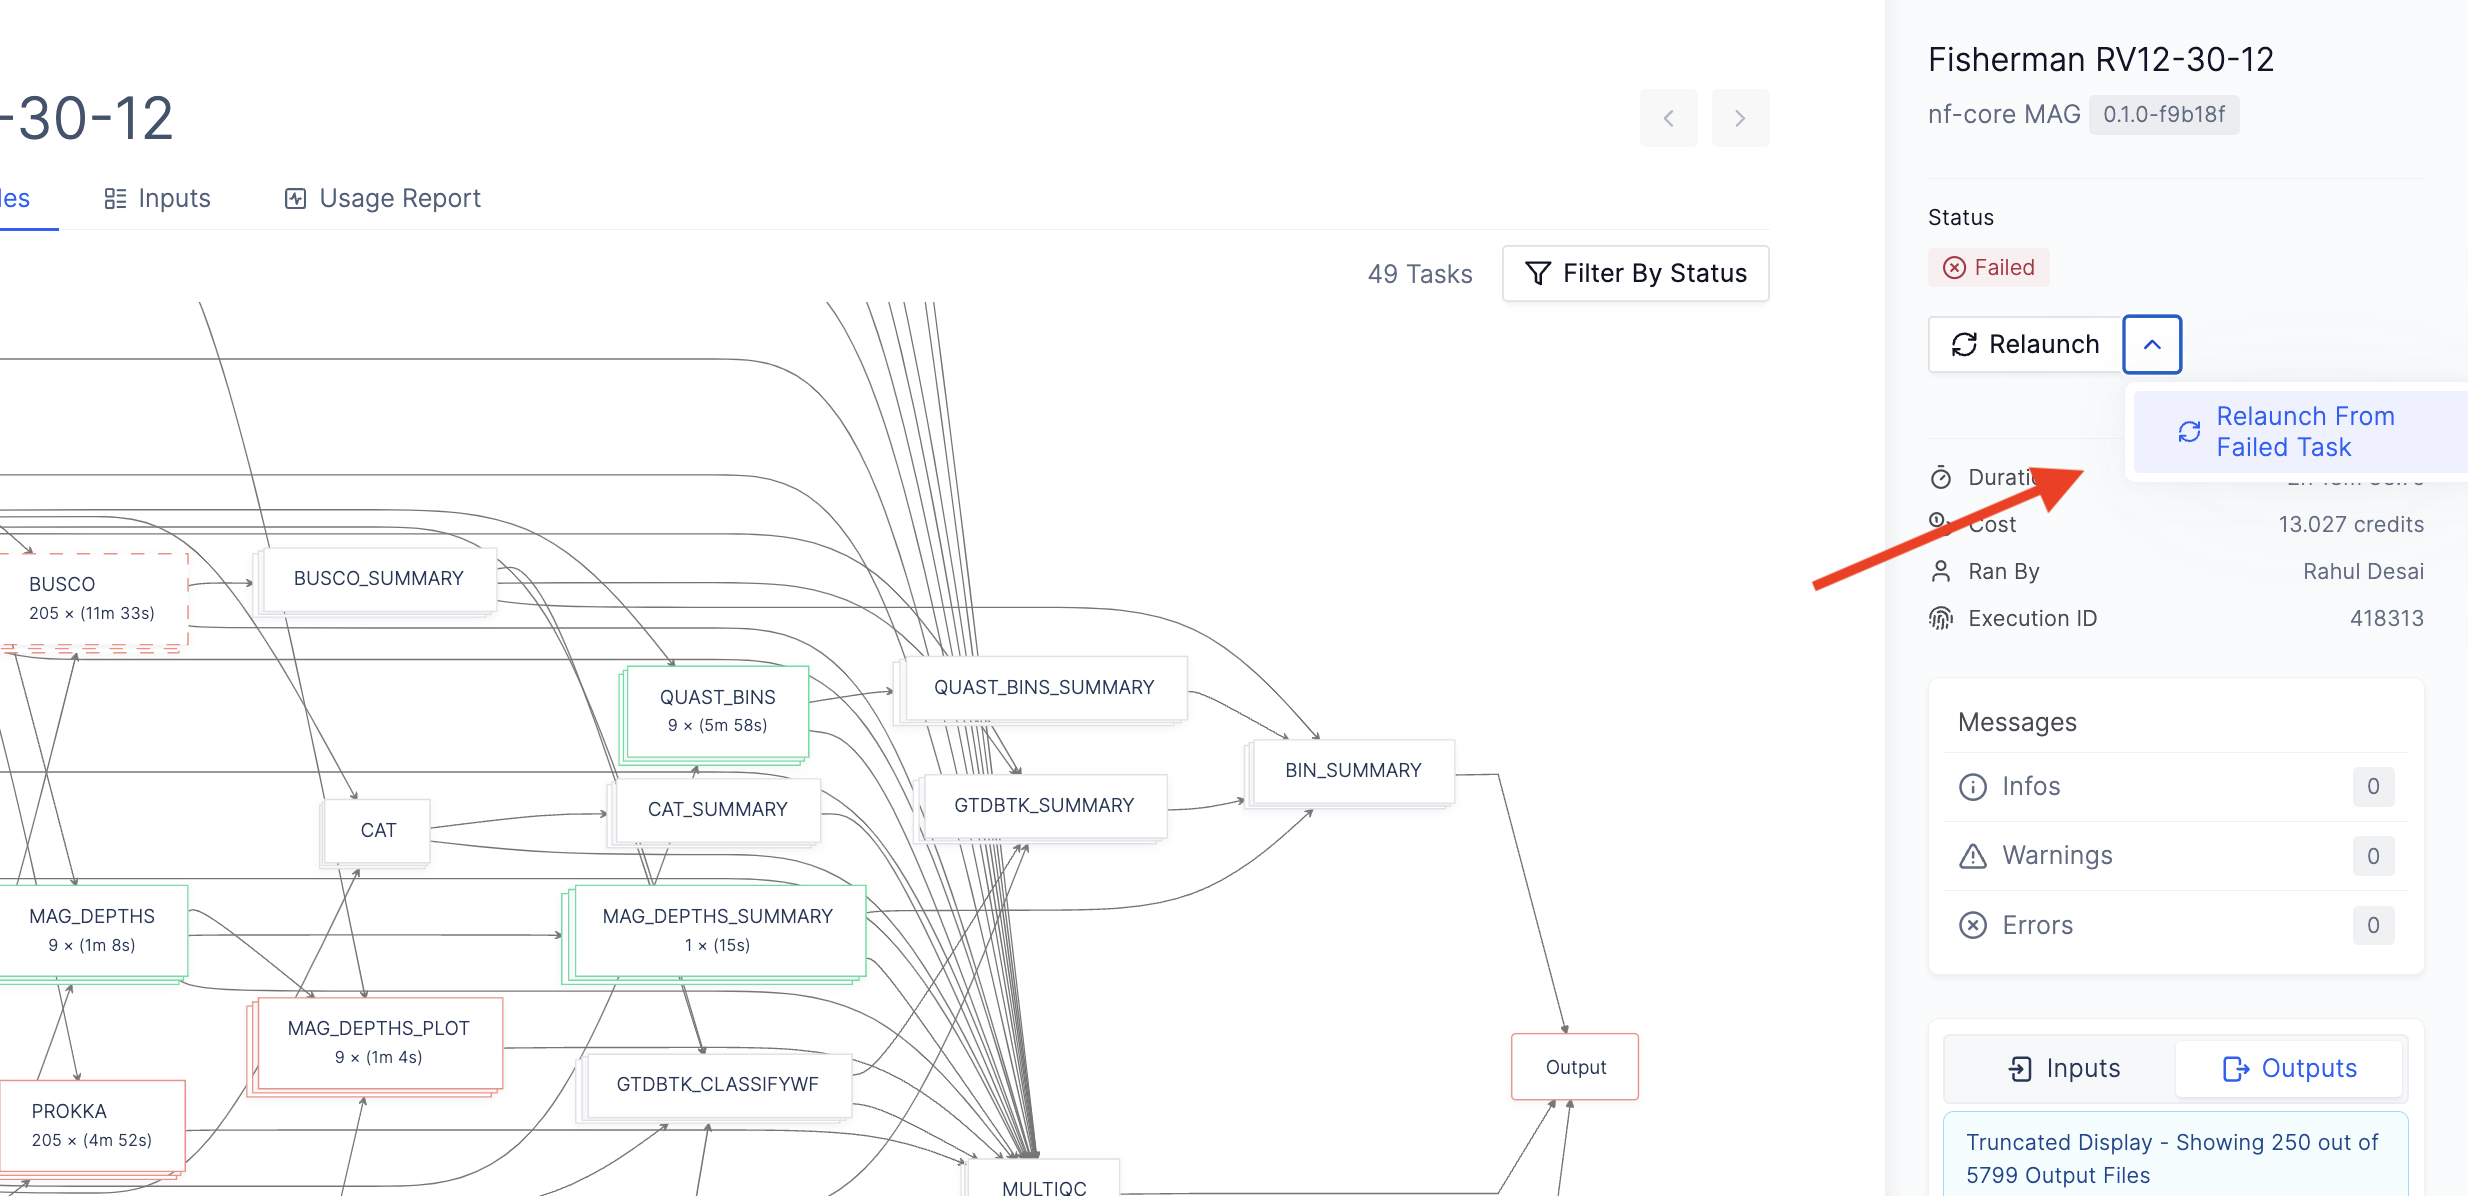Click the nf-core MAG workflow name
The height and width of the screenshot is (1196, 2468).
tap(2003, 114)
